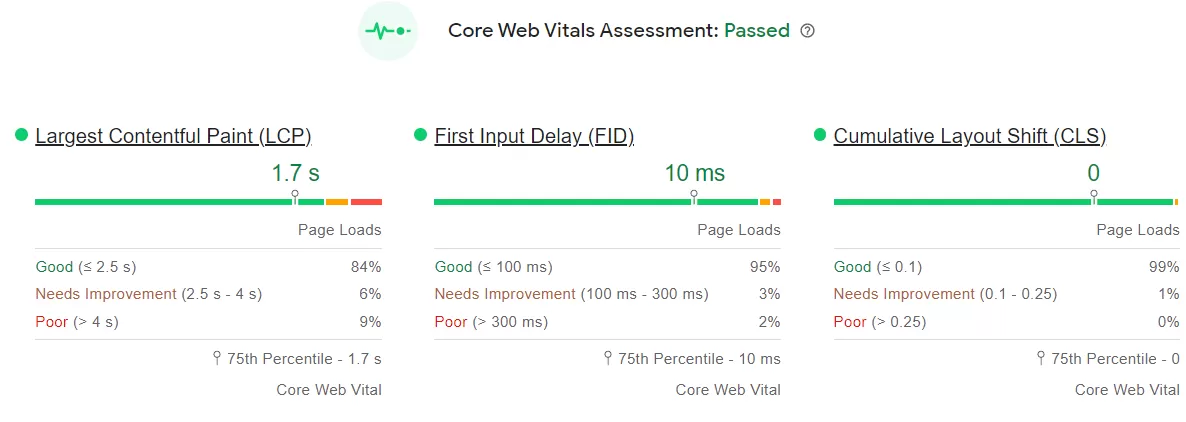The width and height of the screenshot is (1186, 422).
Task: Click the help question mark icon
Action: [808, 31]
